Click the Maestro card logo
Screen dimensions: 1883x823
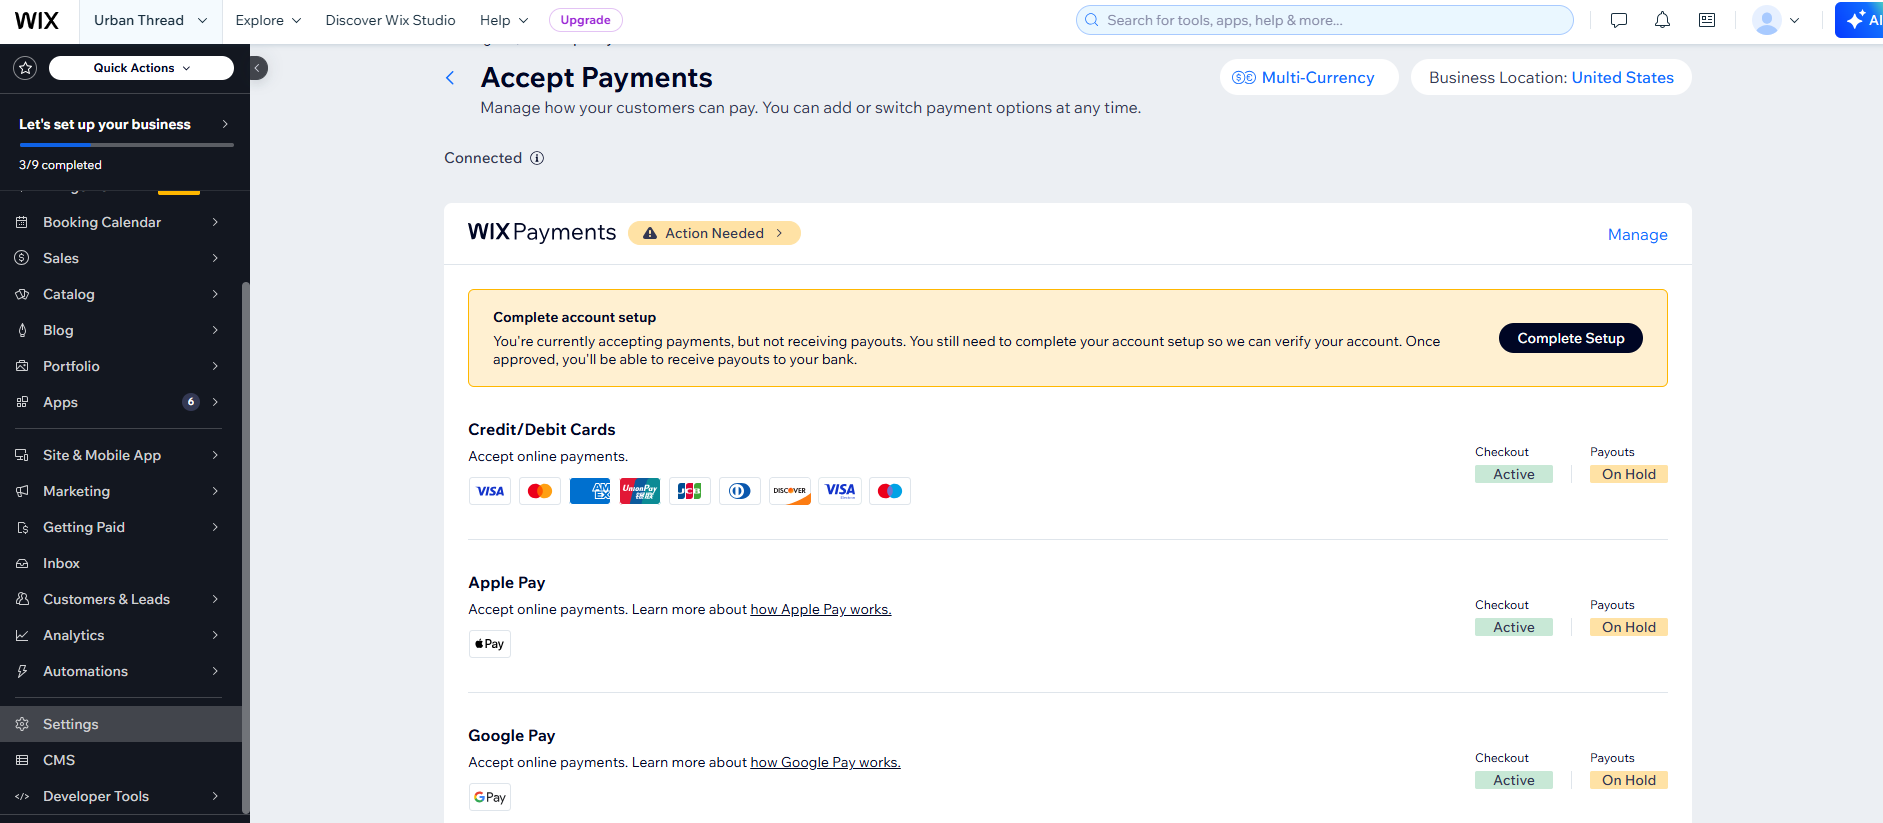pos(890,491)
